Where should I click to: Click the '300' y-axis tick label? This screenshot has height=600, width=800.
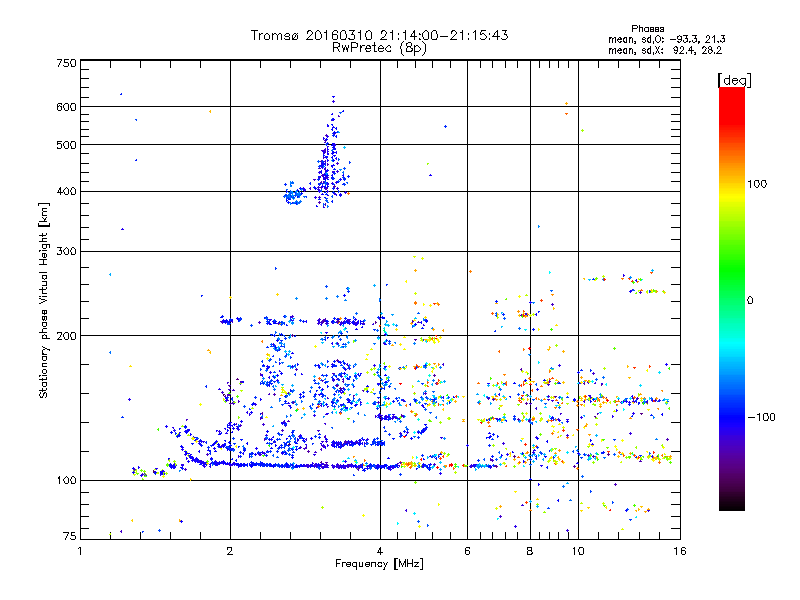tap(66, 251)
